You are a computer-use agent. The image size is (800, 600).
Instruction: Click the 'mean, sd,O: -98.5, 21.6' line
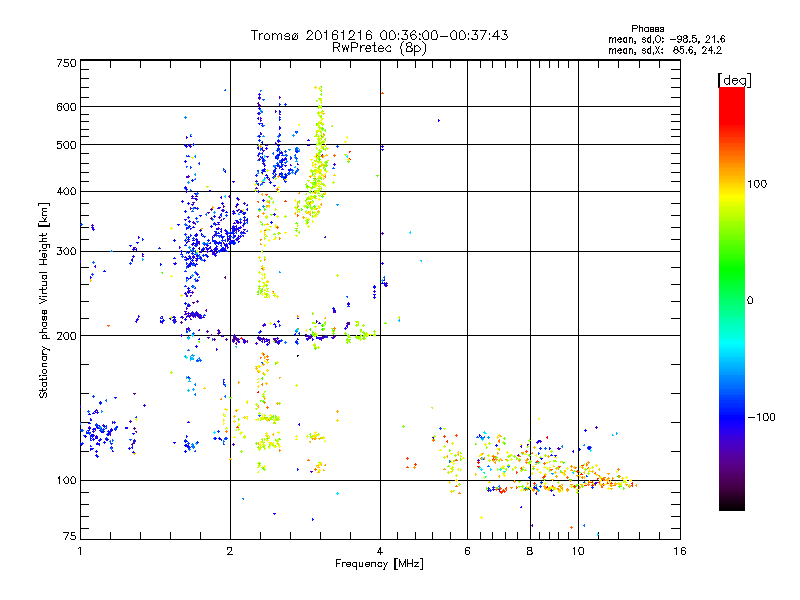(x=666, y=39)
